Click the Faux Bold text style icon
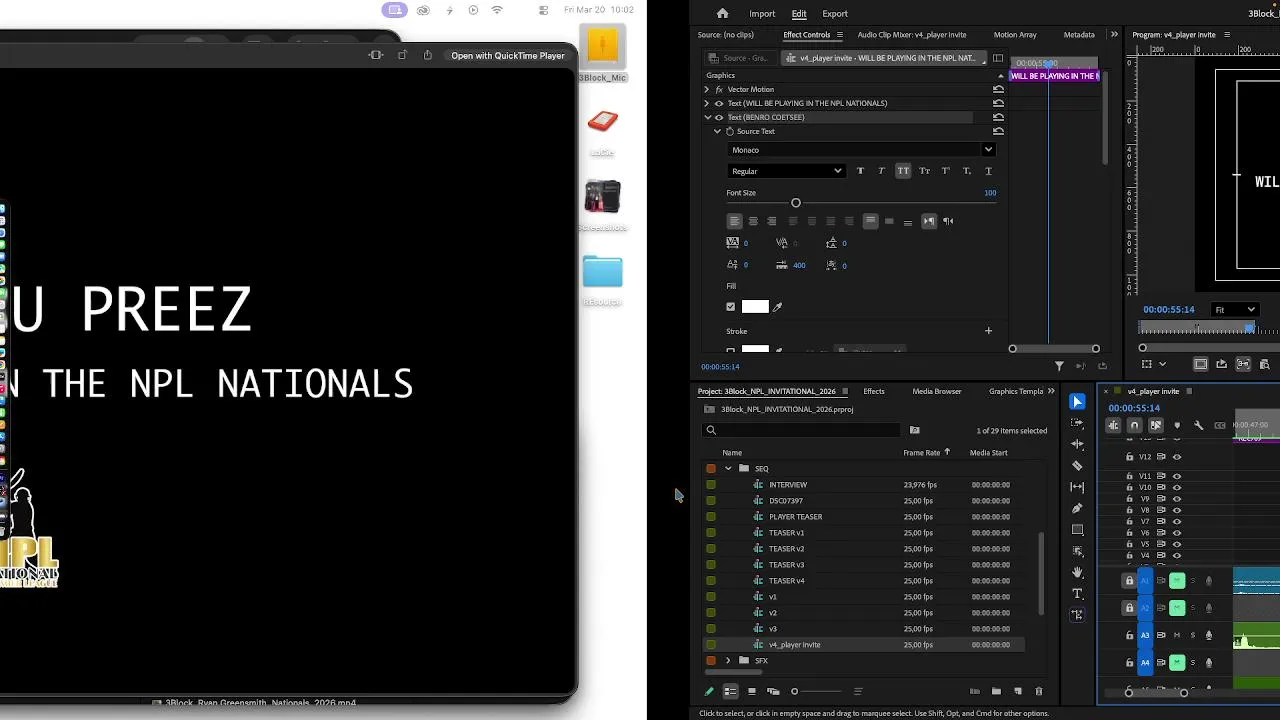This screenshot has height=720, width=1280. (860, 171)
